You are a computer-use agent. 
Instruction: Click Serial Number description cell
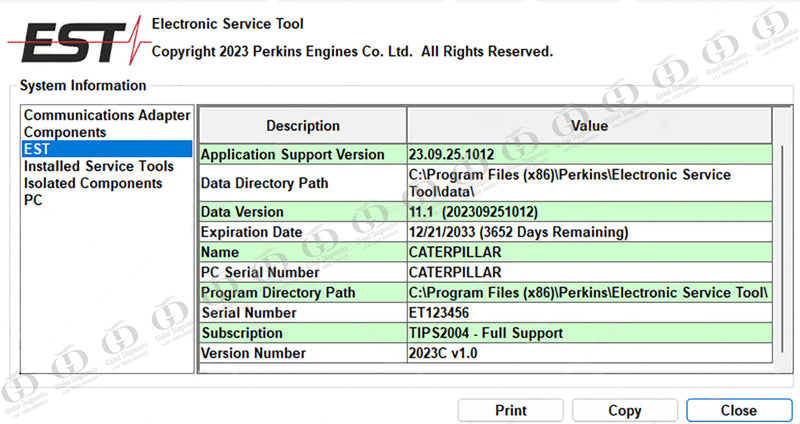click(303, 312)
